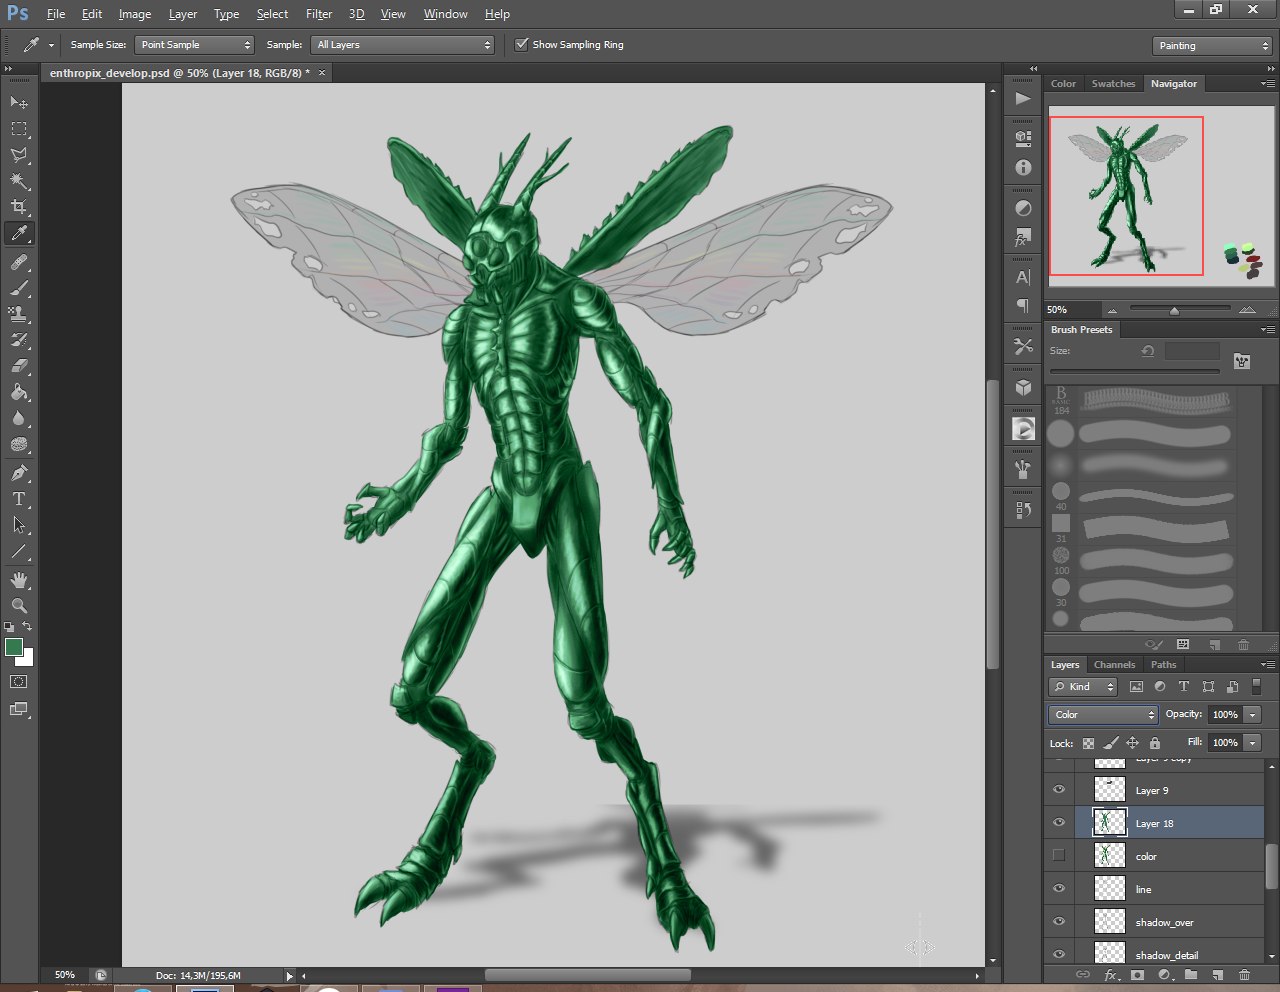1280x992 pixels.
Task: Hide the line layer
Action: coord(1059,889)
